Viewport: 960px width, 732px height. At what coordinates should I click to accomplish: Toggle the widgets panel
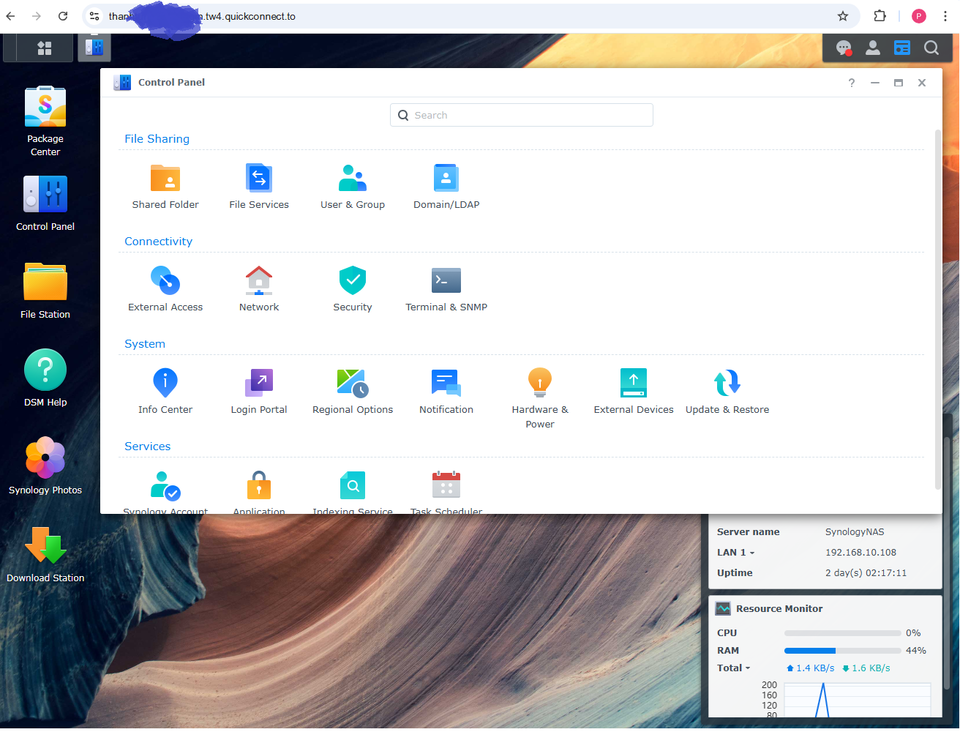click(902, 48)
